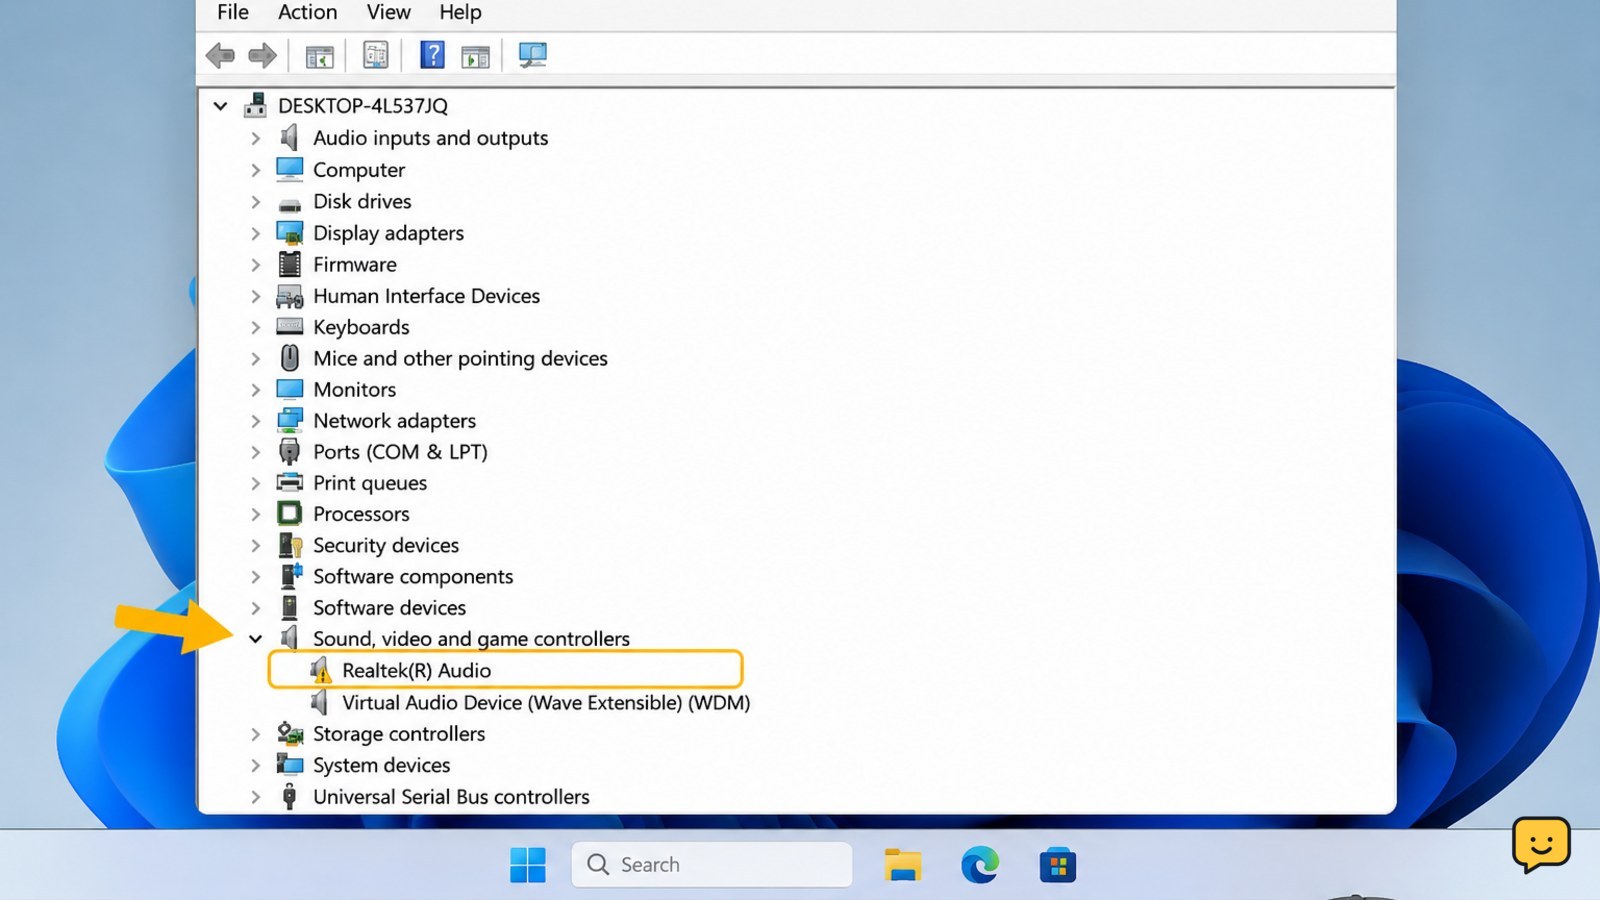Viewport: 1600px width, 900px height.
Task: Click the taskbar Search box
Action: coord(712,864)
